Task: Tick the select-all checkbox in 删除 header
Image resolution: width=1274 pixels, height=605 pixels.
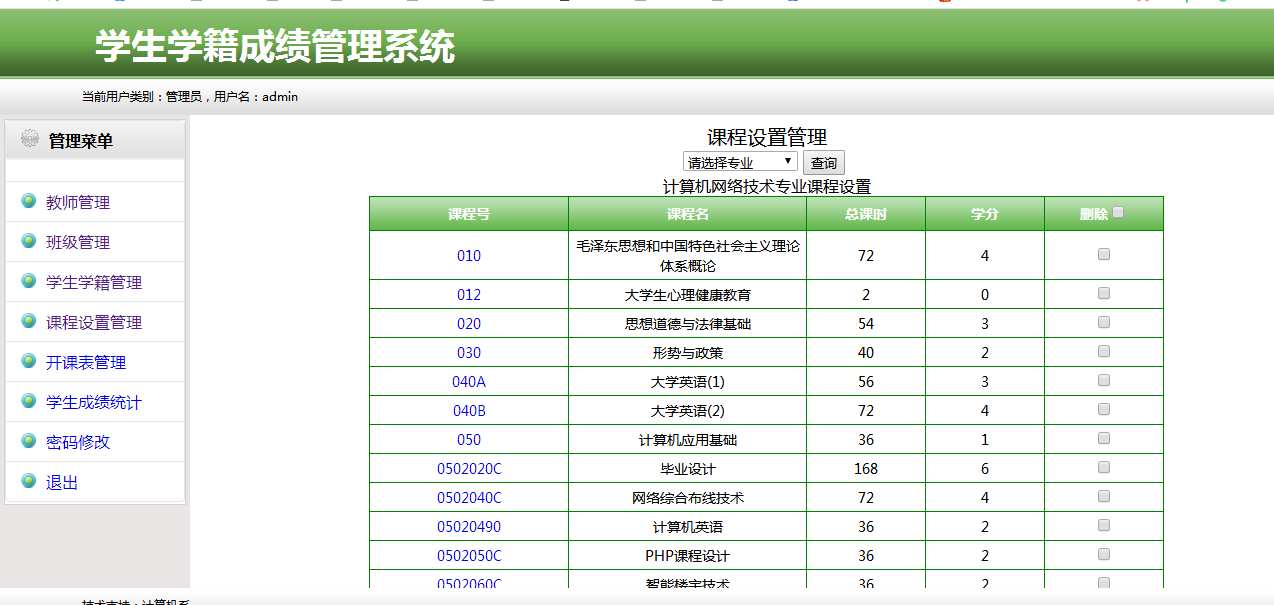Action: pyautogui.click(x=1118, y=212)
